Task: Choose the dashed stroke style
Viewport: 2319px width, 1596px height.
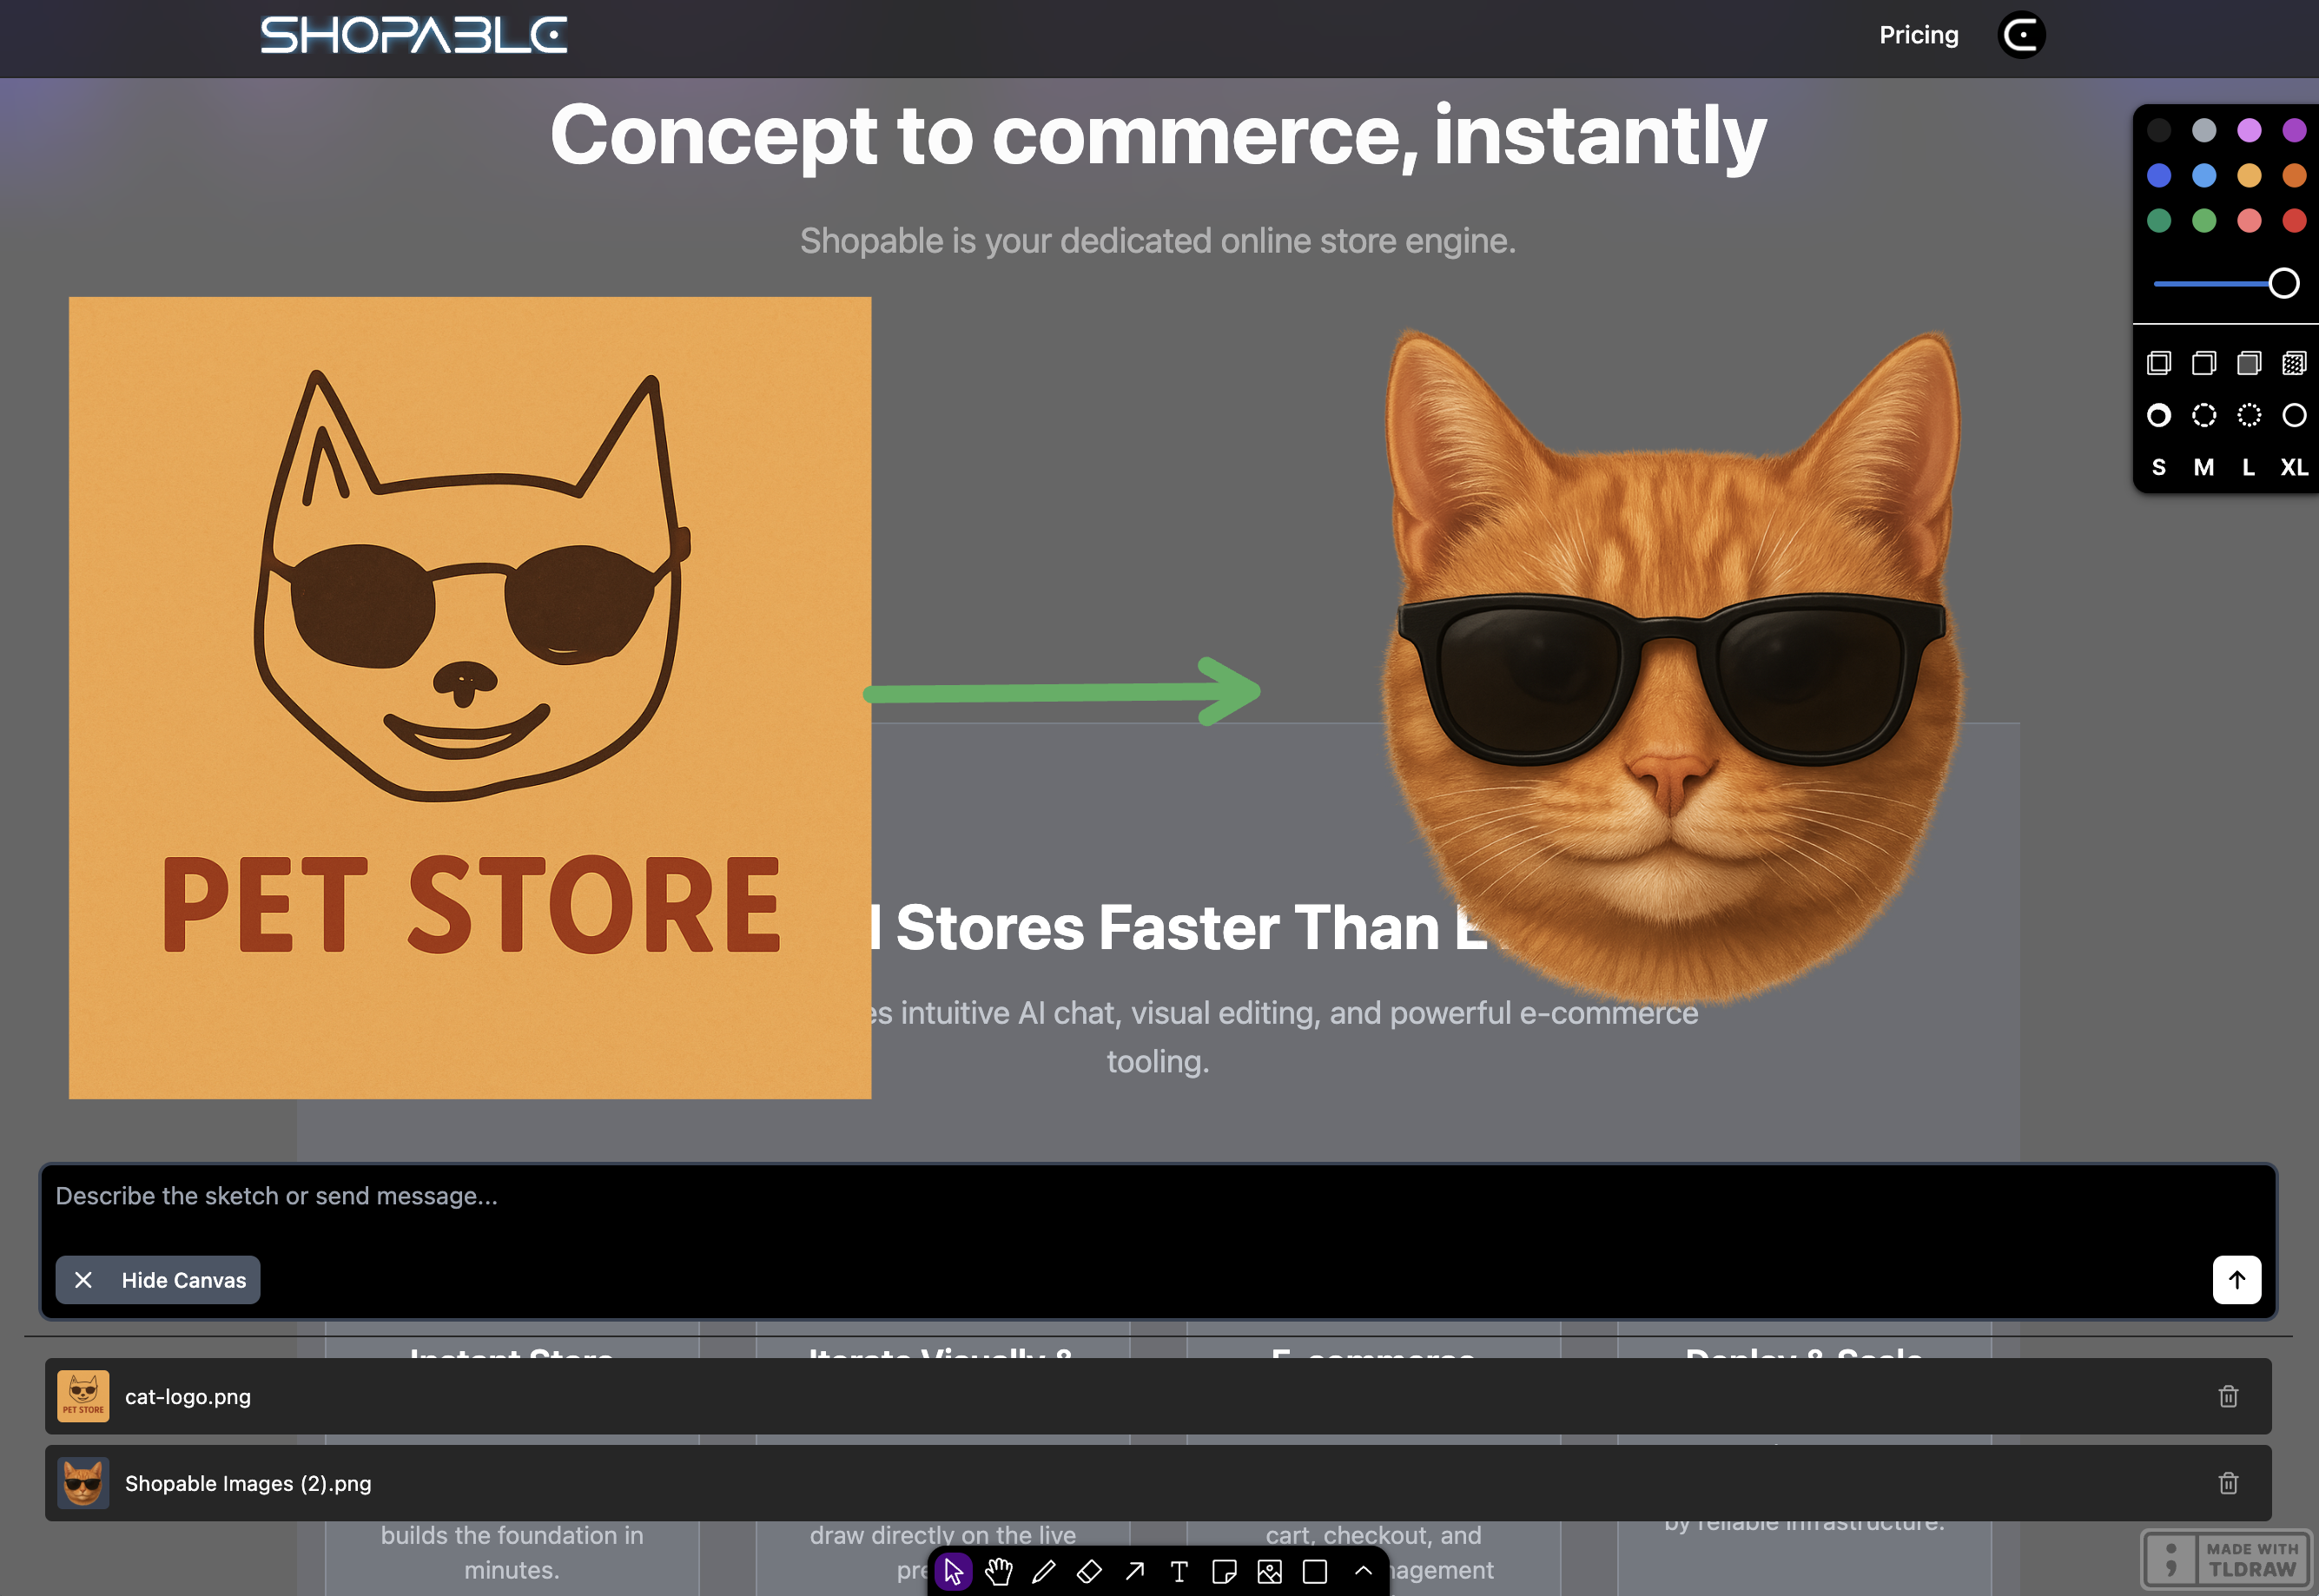Action: 2204,415
